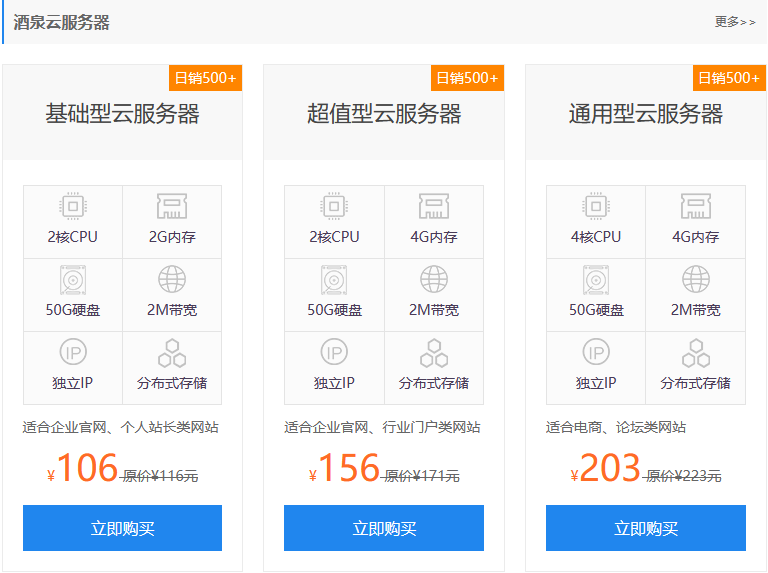Click the 4核CPU chip icon
The image size is (768, 573).
click(x=596, y=206)
